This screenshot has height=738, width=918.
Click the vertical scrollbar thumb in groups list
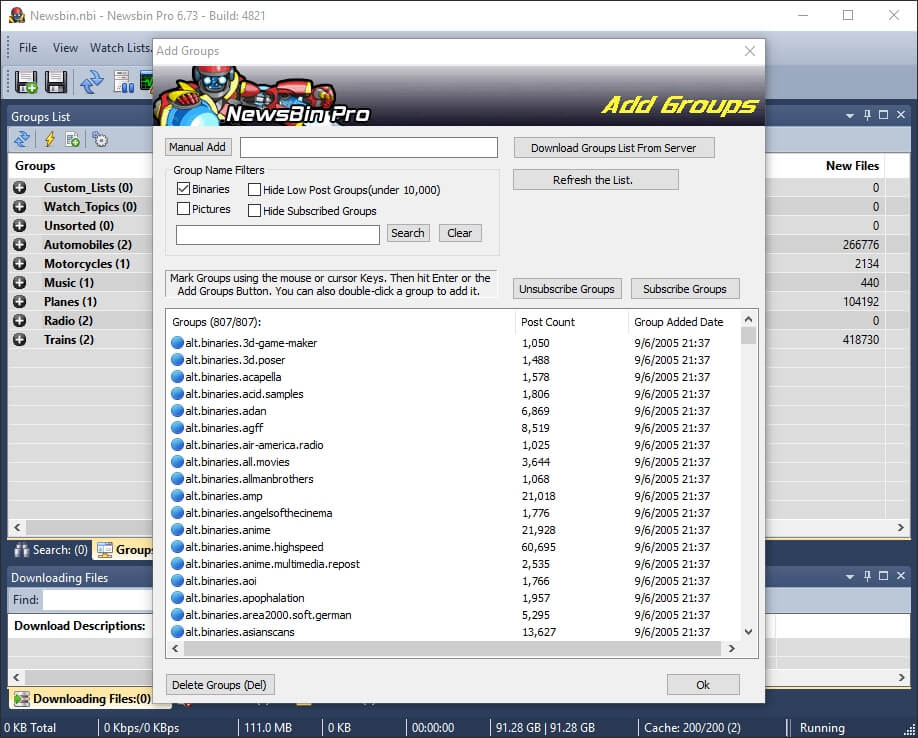(748, 336)
